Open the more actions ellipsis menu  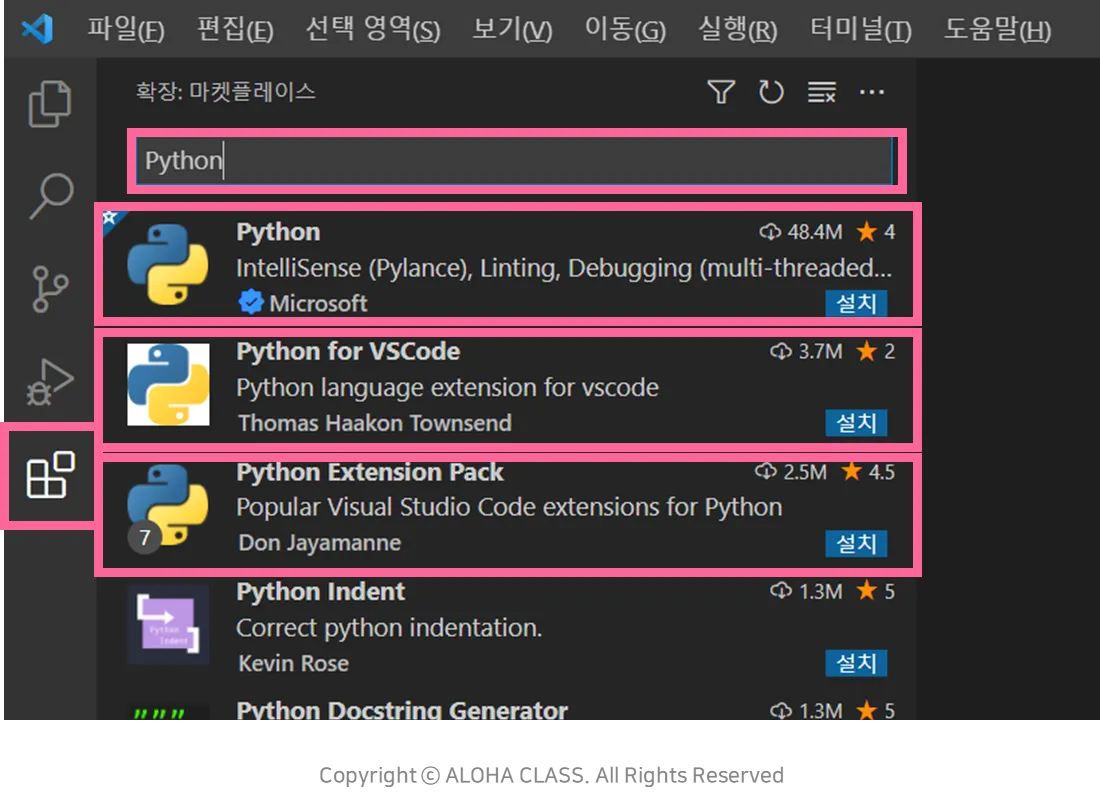[872, 92]
